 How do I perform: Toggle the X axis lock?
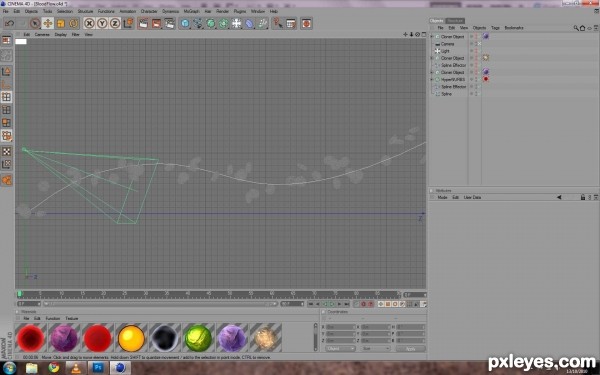[89, 23]
